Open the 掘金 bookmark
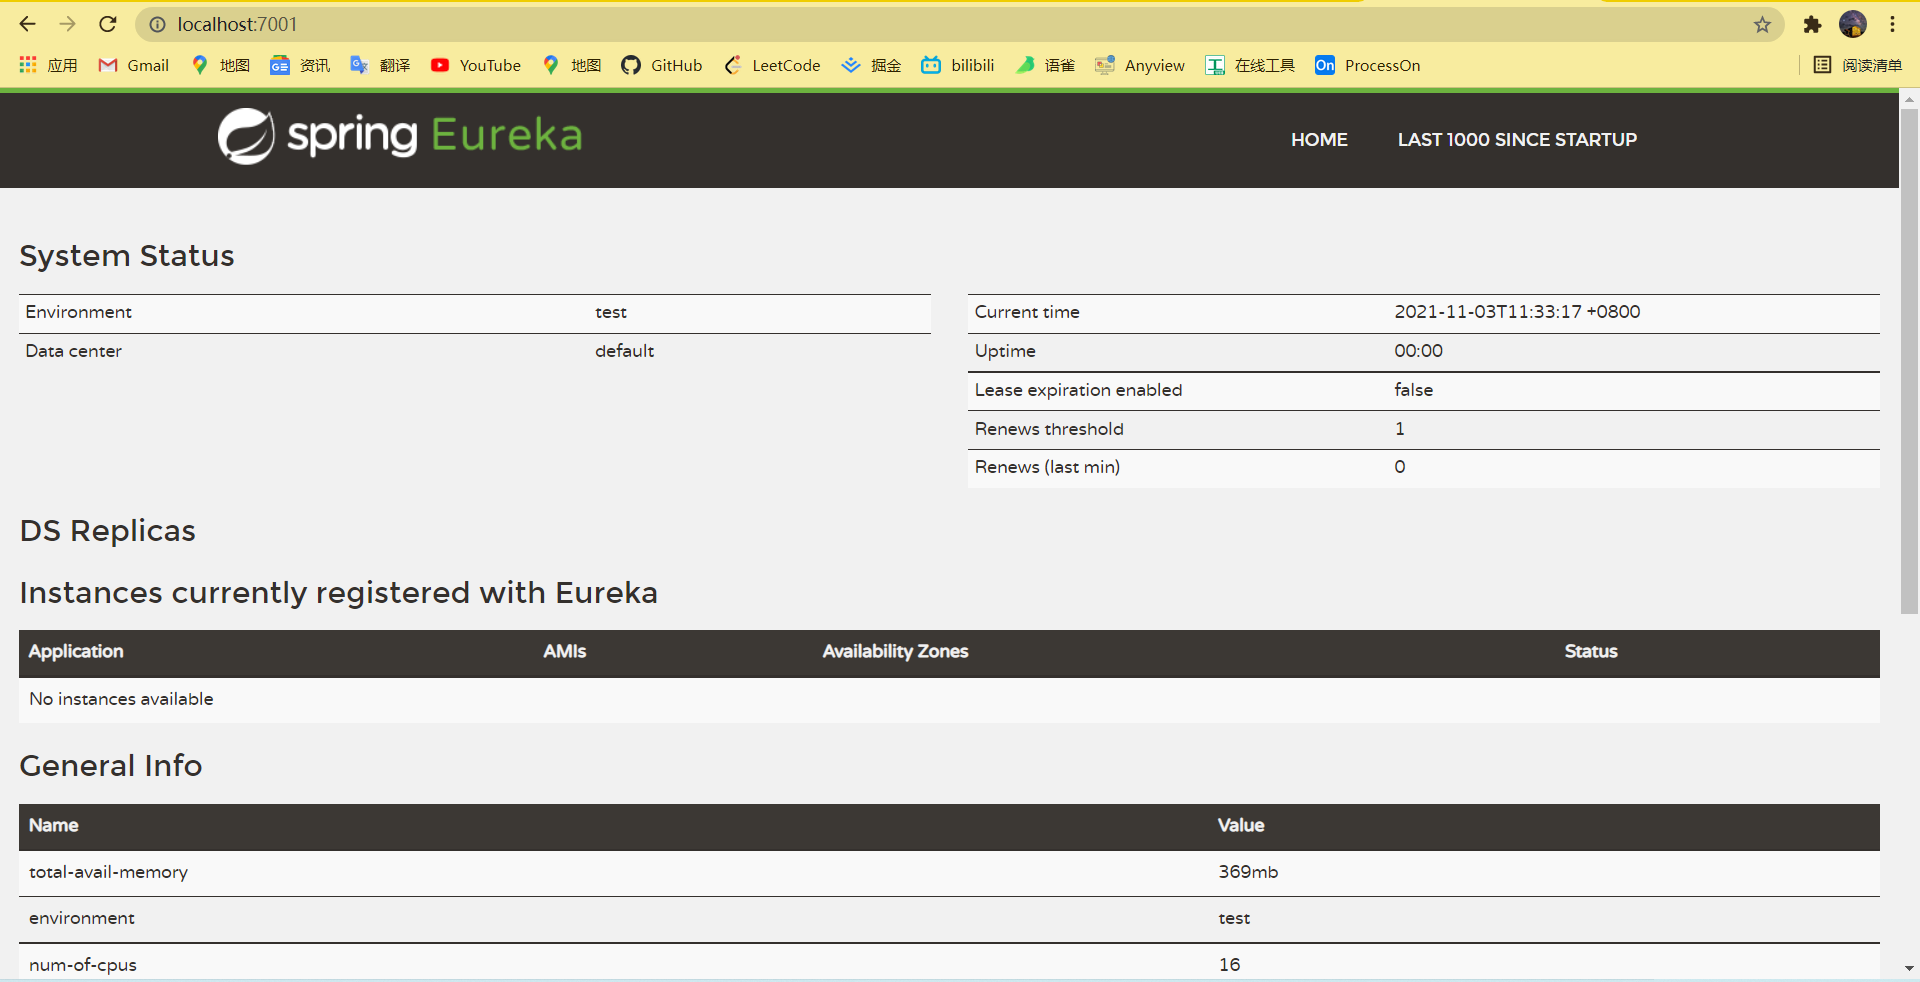1920x982 pixels. click(x=871, y=65)
